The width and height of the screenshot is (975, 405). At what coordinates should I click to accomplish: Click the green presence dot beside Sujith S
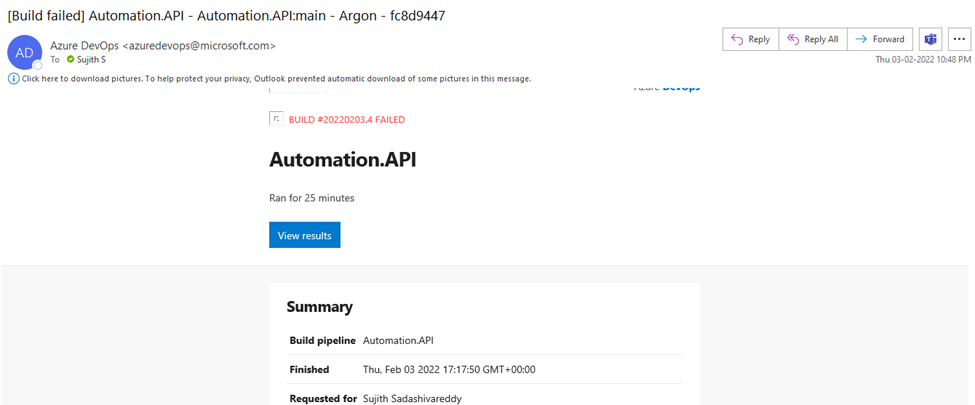click(70, 60)
